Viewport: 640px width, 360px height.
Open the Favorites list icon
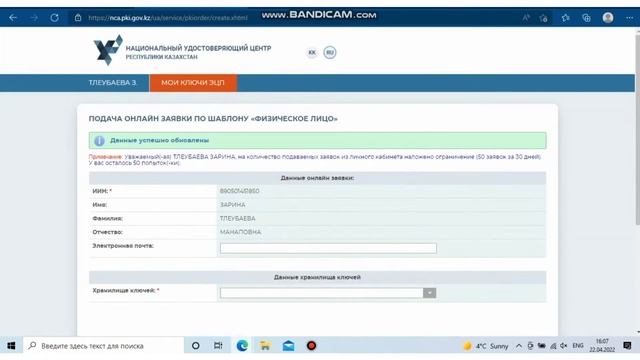565,18
